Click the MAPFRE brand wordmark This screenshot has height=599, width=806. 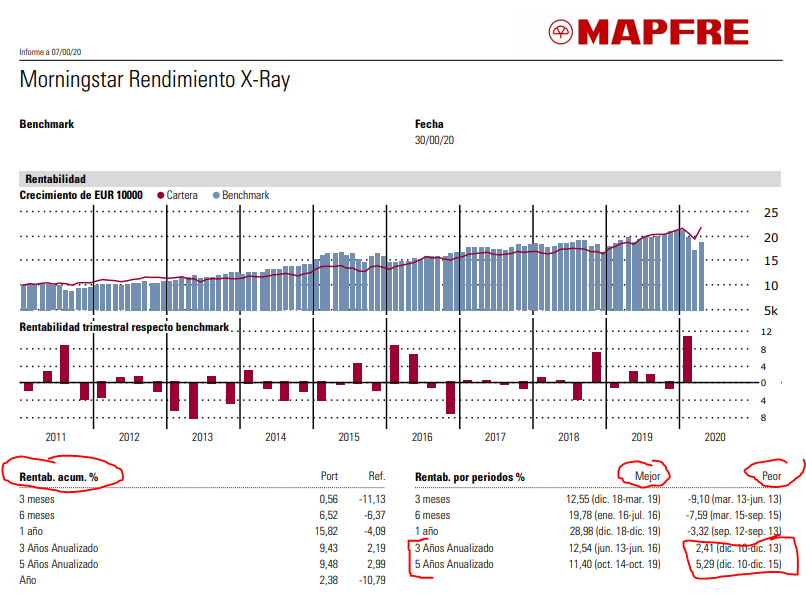click(x=663, y=32)
